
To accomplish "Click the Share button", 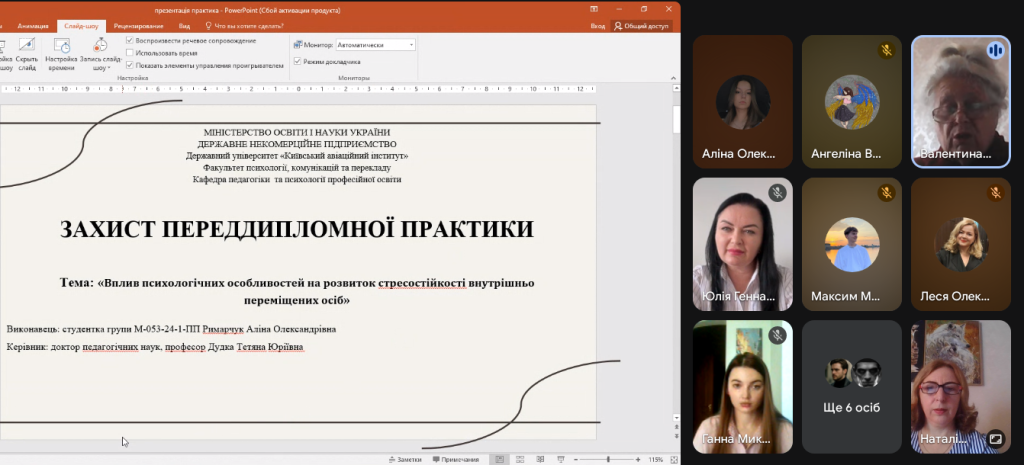I will point(641,26).
